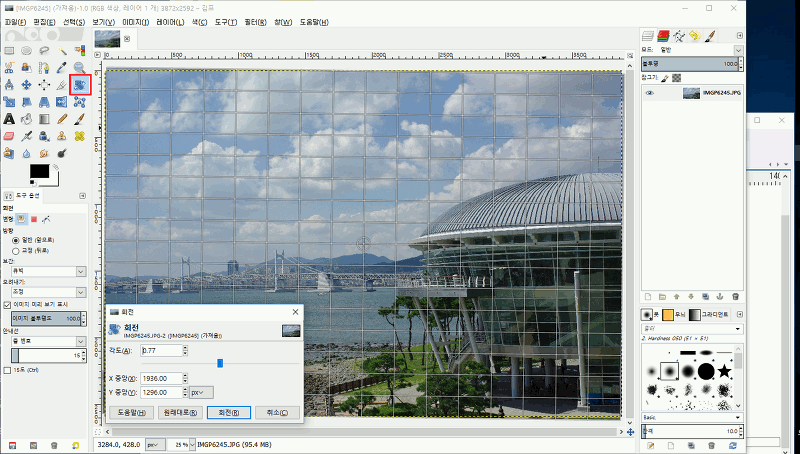The image size is (800, 454).
Task: Select the normal (forward) direction radio button
Action: click(x=14, y=241)
